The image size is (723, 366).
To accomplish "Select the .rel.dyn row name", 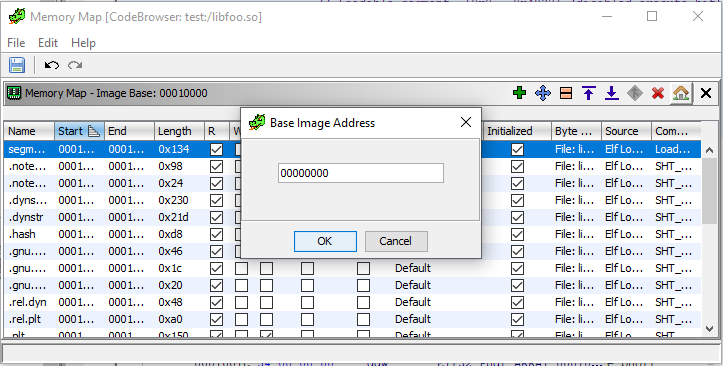I will click(x=29, y=302).
